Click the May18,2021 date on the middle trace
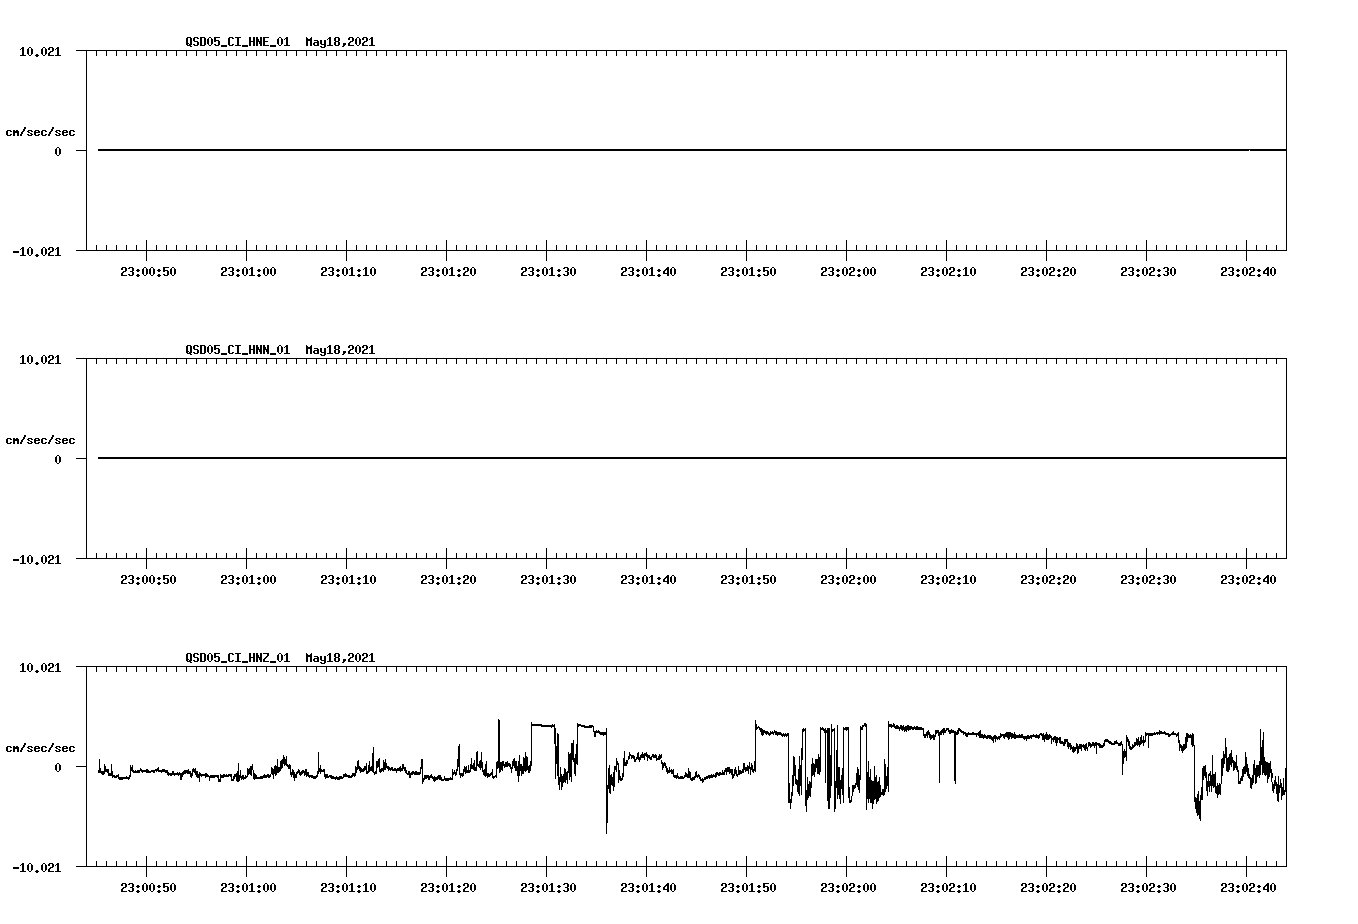Viewport: 1358px width, 924px height. (x=340, y=350)
